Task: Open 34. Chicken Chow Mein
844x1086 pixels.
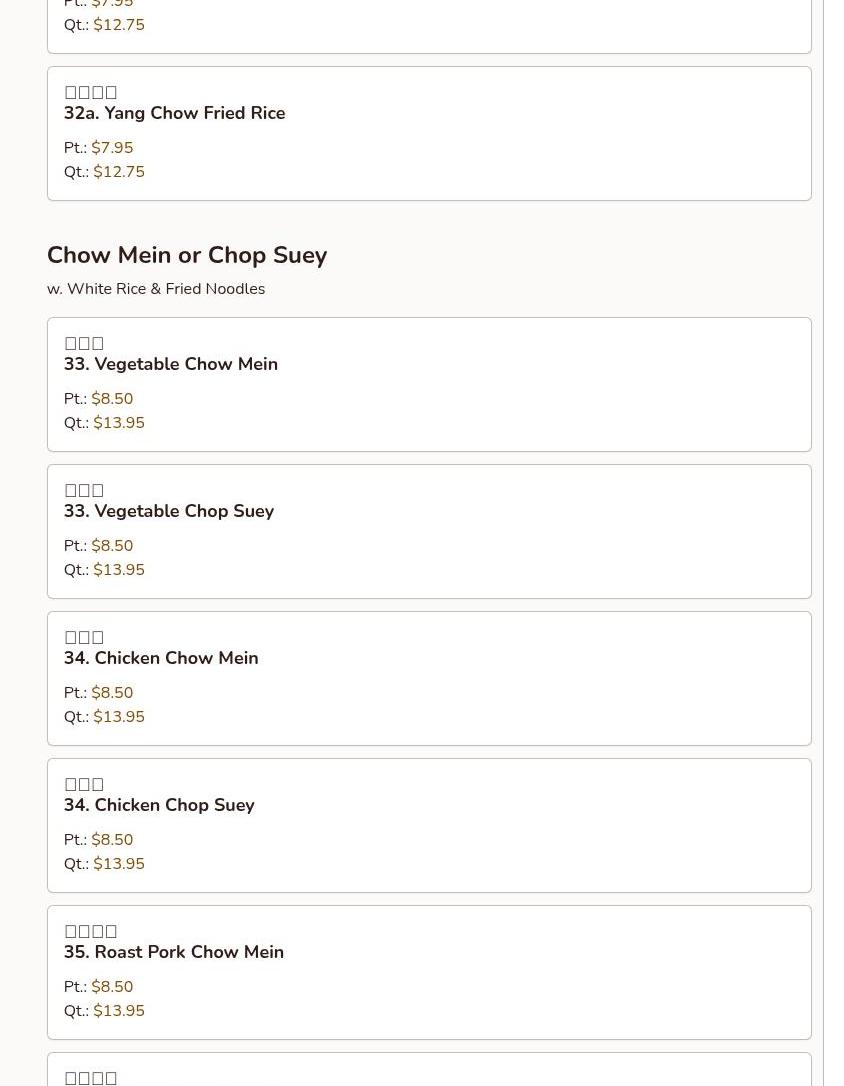Action: (x=160, y=658)
